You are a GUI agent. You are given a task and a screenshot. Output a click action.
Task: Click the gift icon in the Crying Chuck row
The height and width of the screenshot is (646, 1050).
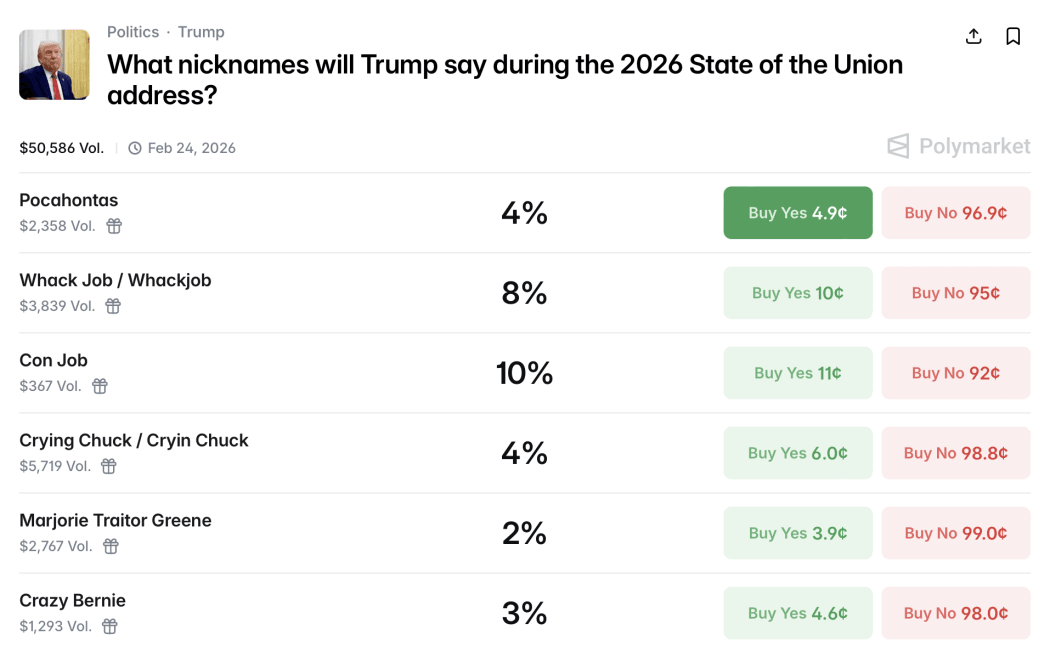point(111,466)
